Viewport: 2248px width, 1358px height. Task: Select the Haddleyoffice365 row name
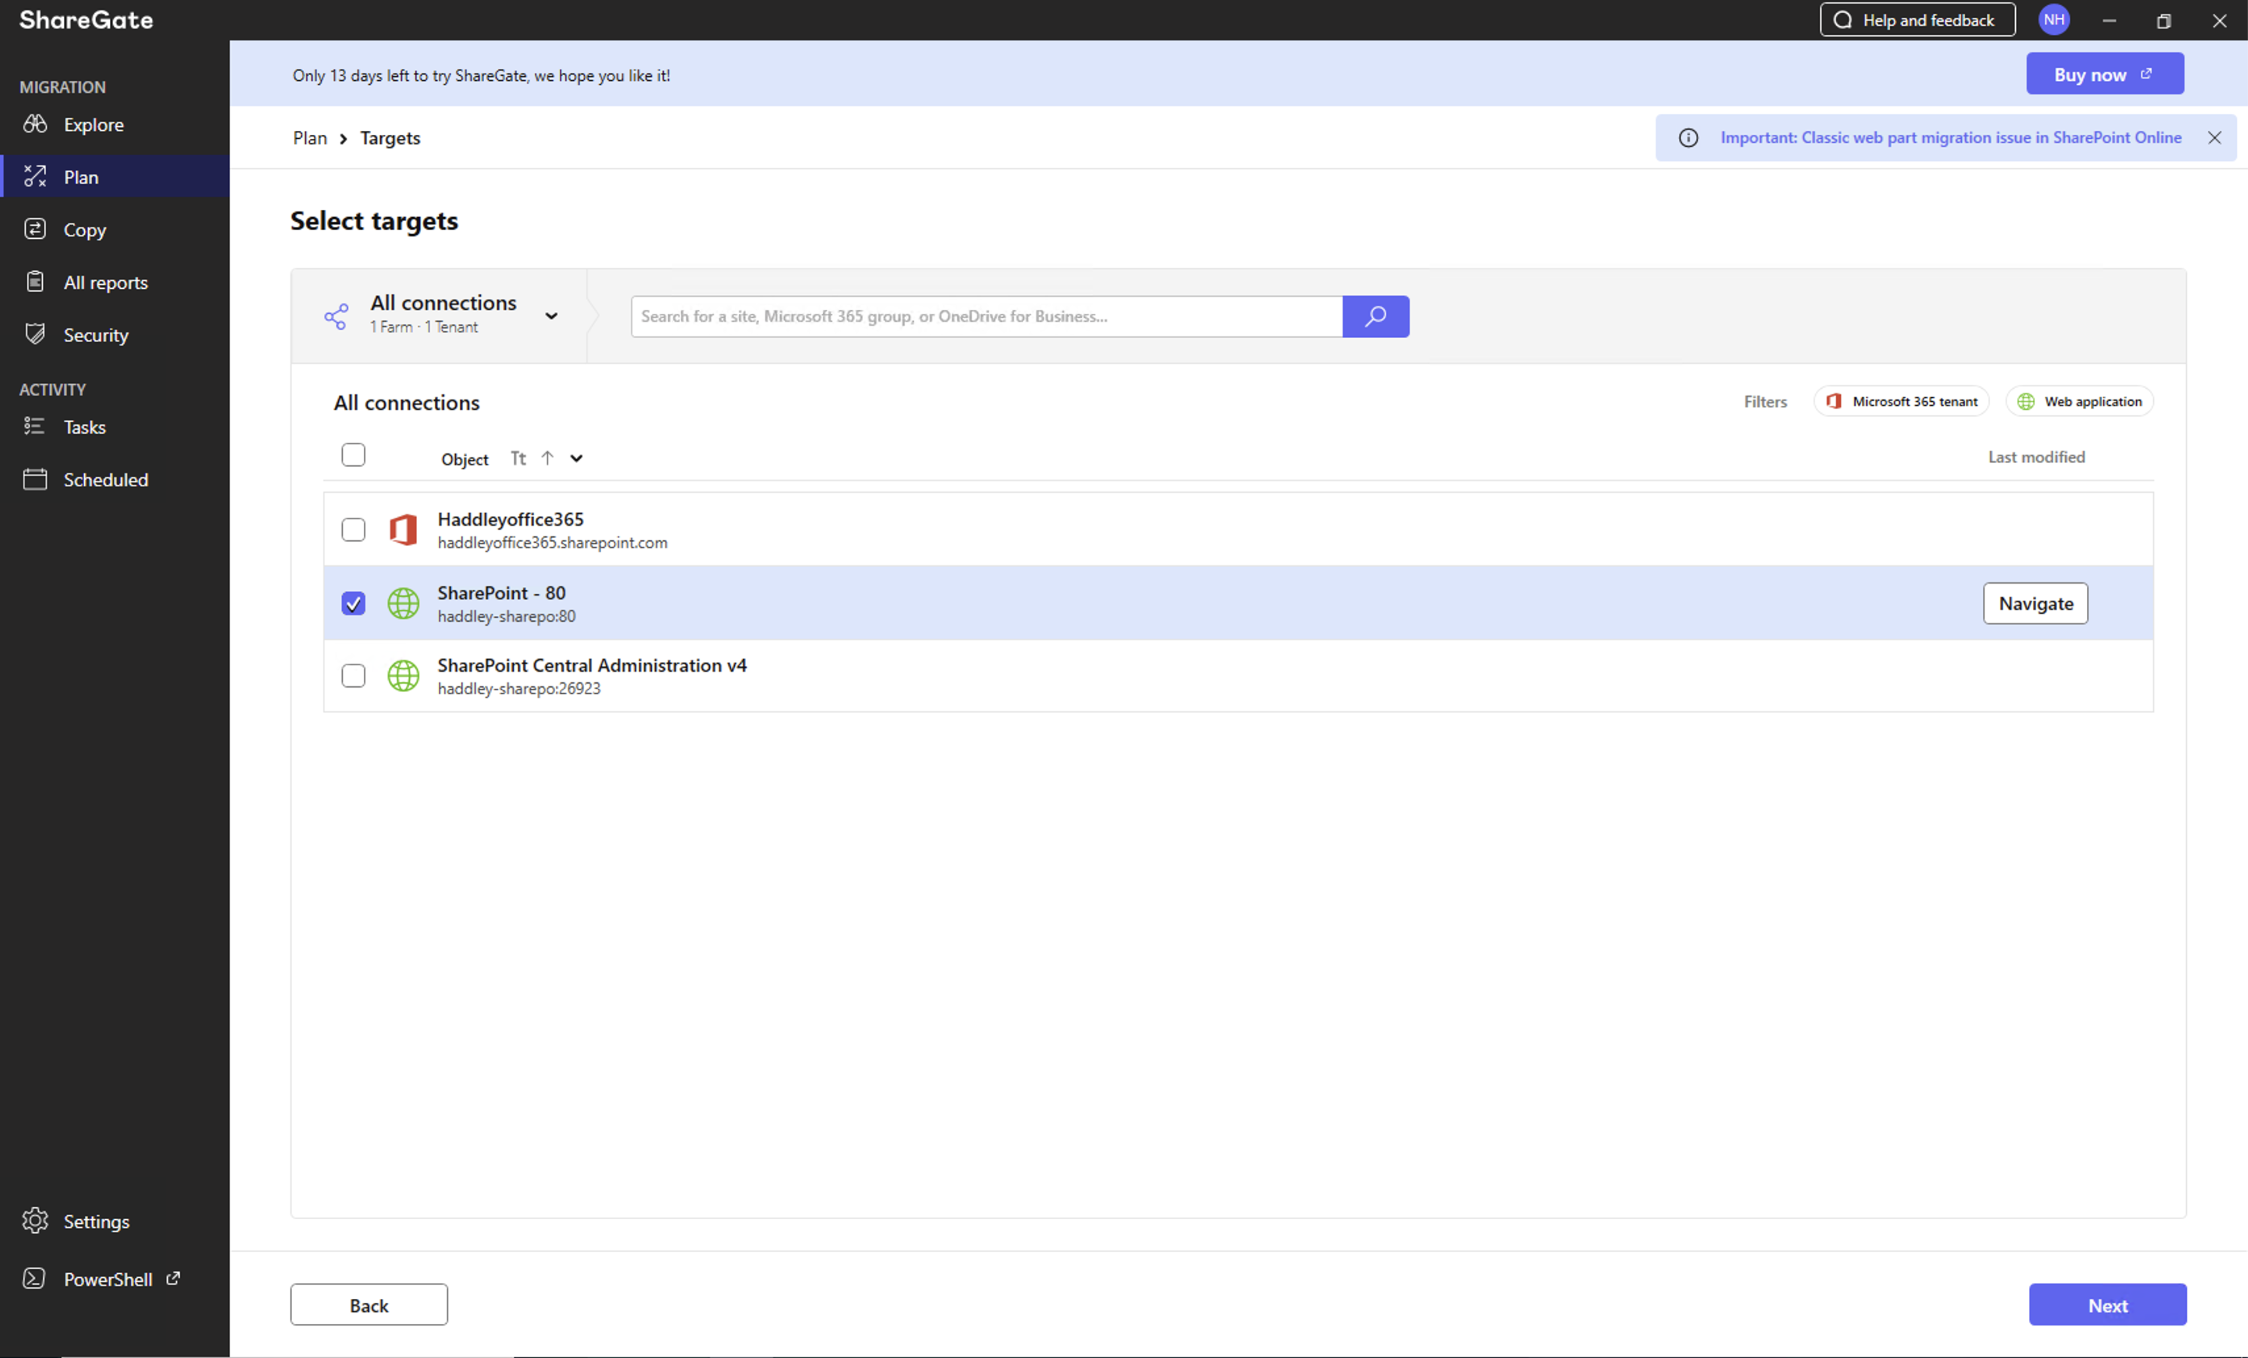tap(510, 519)
